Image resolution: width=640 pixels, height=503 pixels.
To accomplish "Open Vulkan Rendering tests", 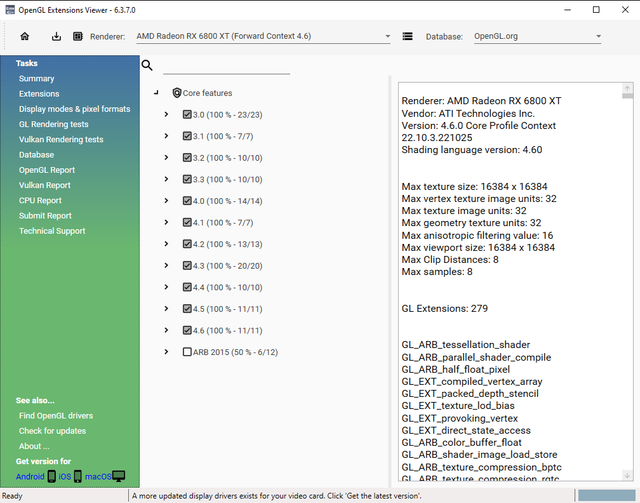I will pos(61,140).
